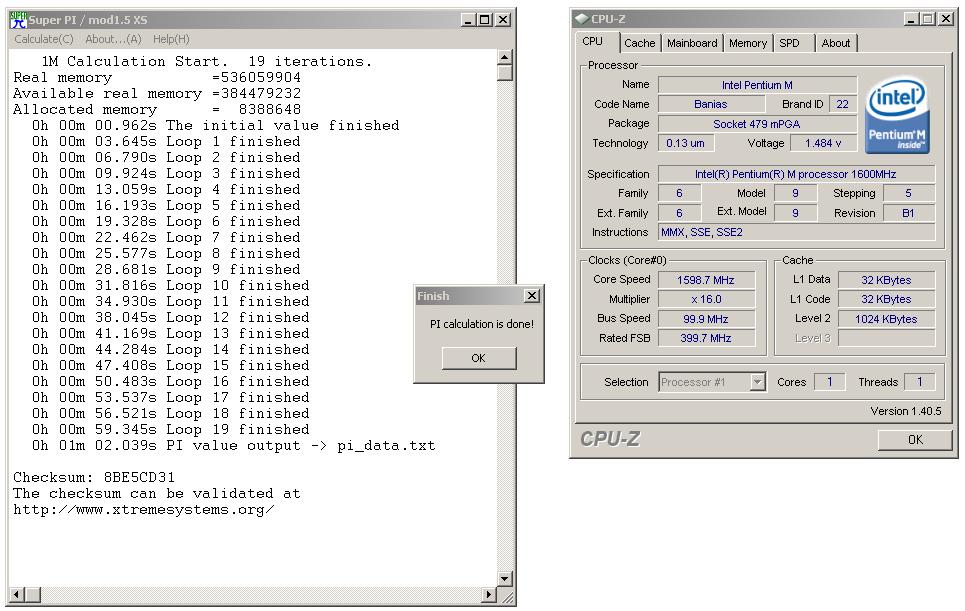
Task: Click the Name field showing Intel Pentium M
Action: coord(757,85)
